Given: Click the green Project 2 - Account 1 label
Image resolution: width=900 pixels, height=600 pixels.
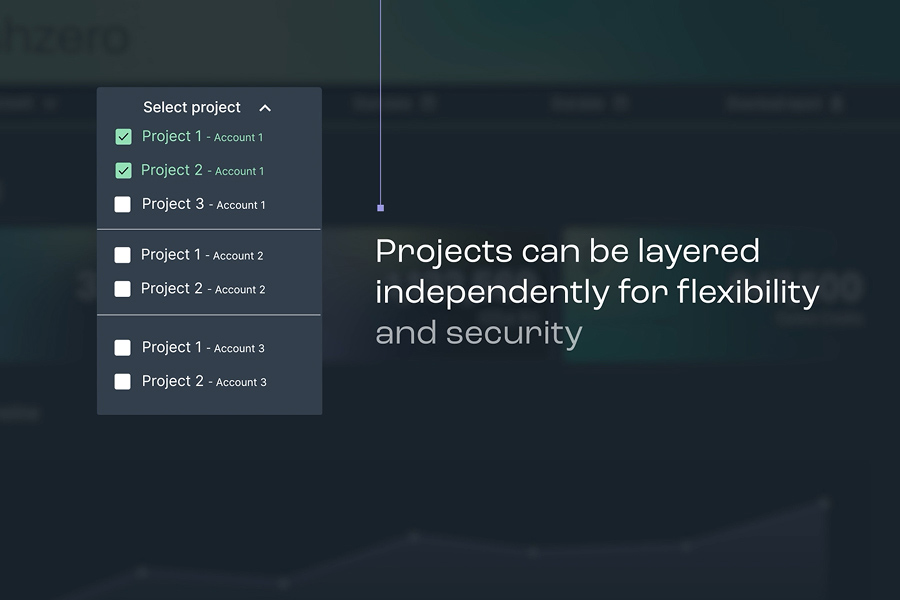Looking at the screenshot, I should tap(202, 171).
